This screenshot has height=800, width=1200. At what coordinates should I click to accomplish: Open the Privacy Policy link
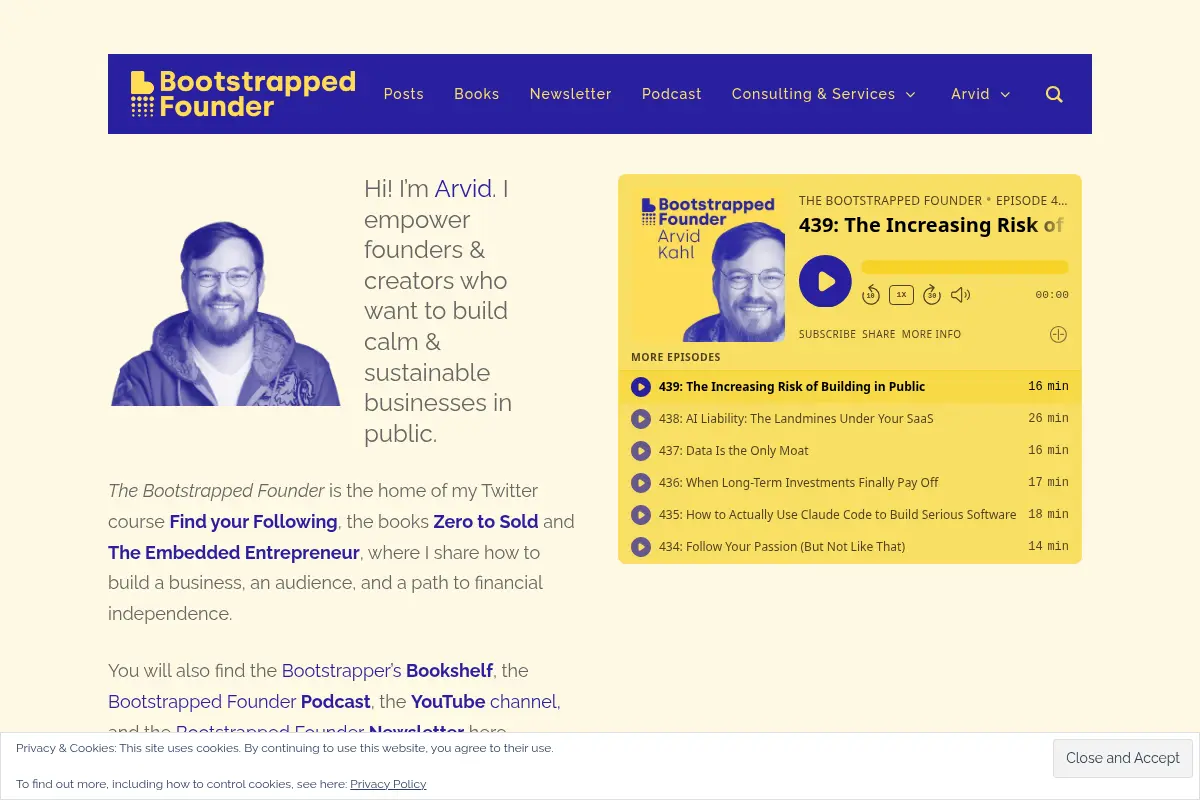coord(388,784)
